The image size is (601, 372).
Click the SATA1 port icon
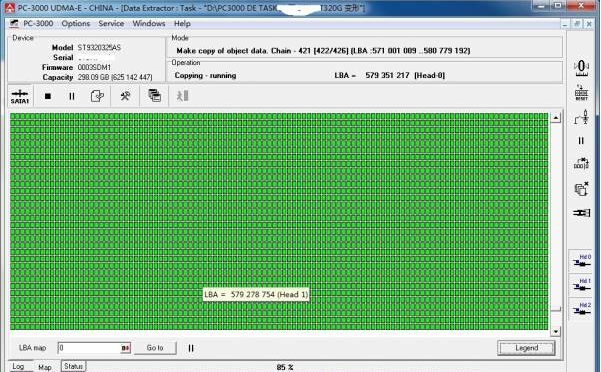tap(20, 96)
